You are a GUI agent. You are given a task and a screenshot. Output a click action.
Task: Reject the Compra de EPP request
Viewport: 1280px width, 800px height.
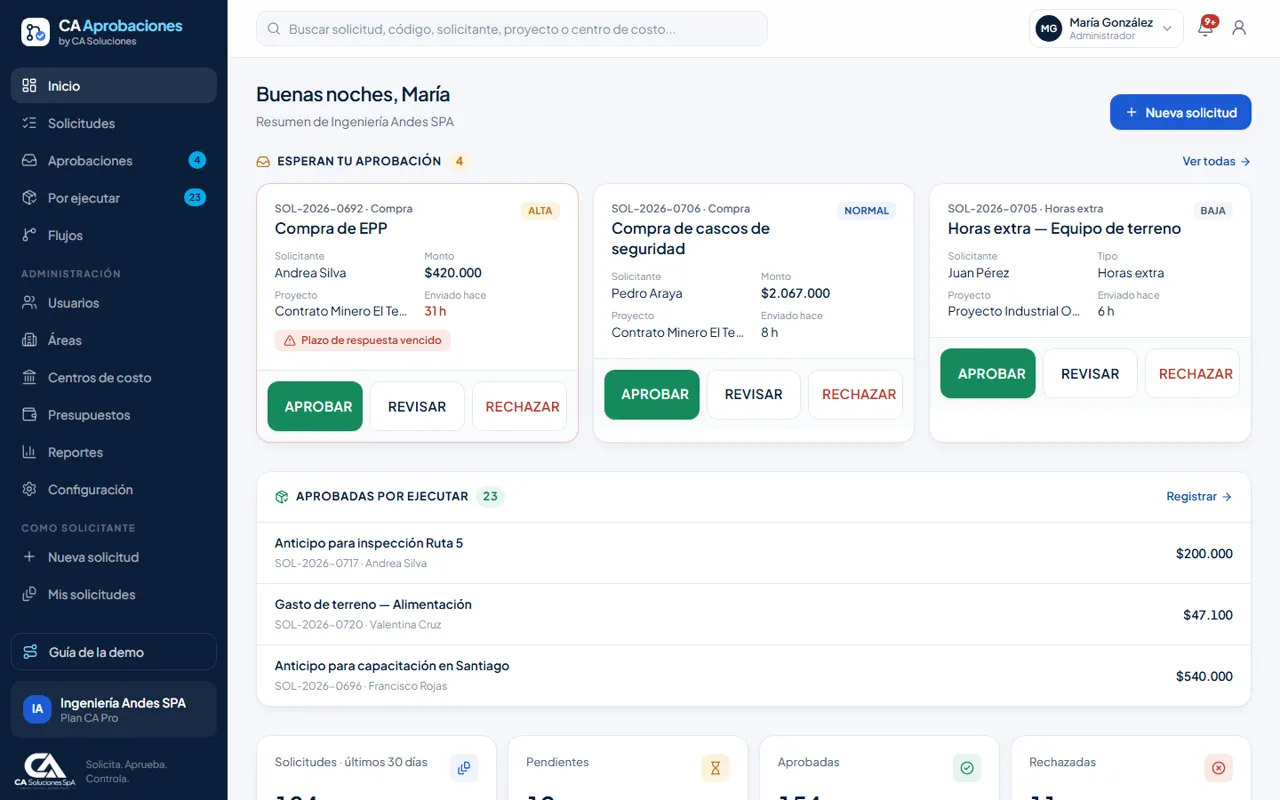click(520, 406)
